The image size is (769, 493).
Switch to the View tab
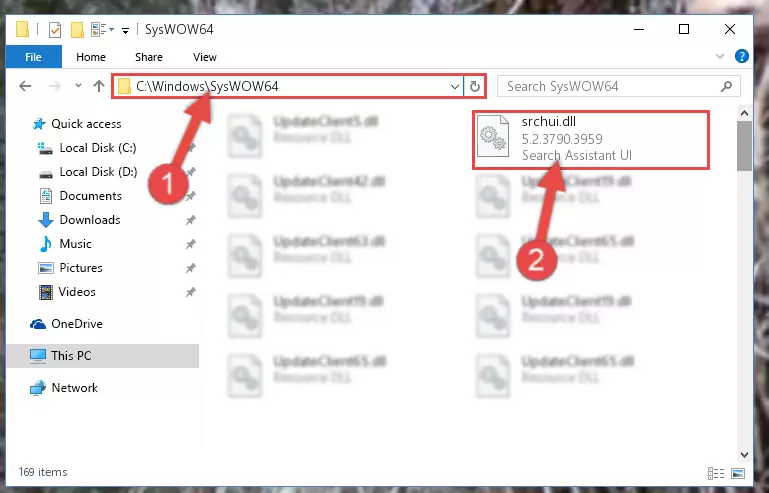pyautogui.click(x=205, y=57)
